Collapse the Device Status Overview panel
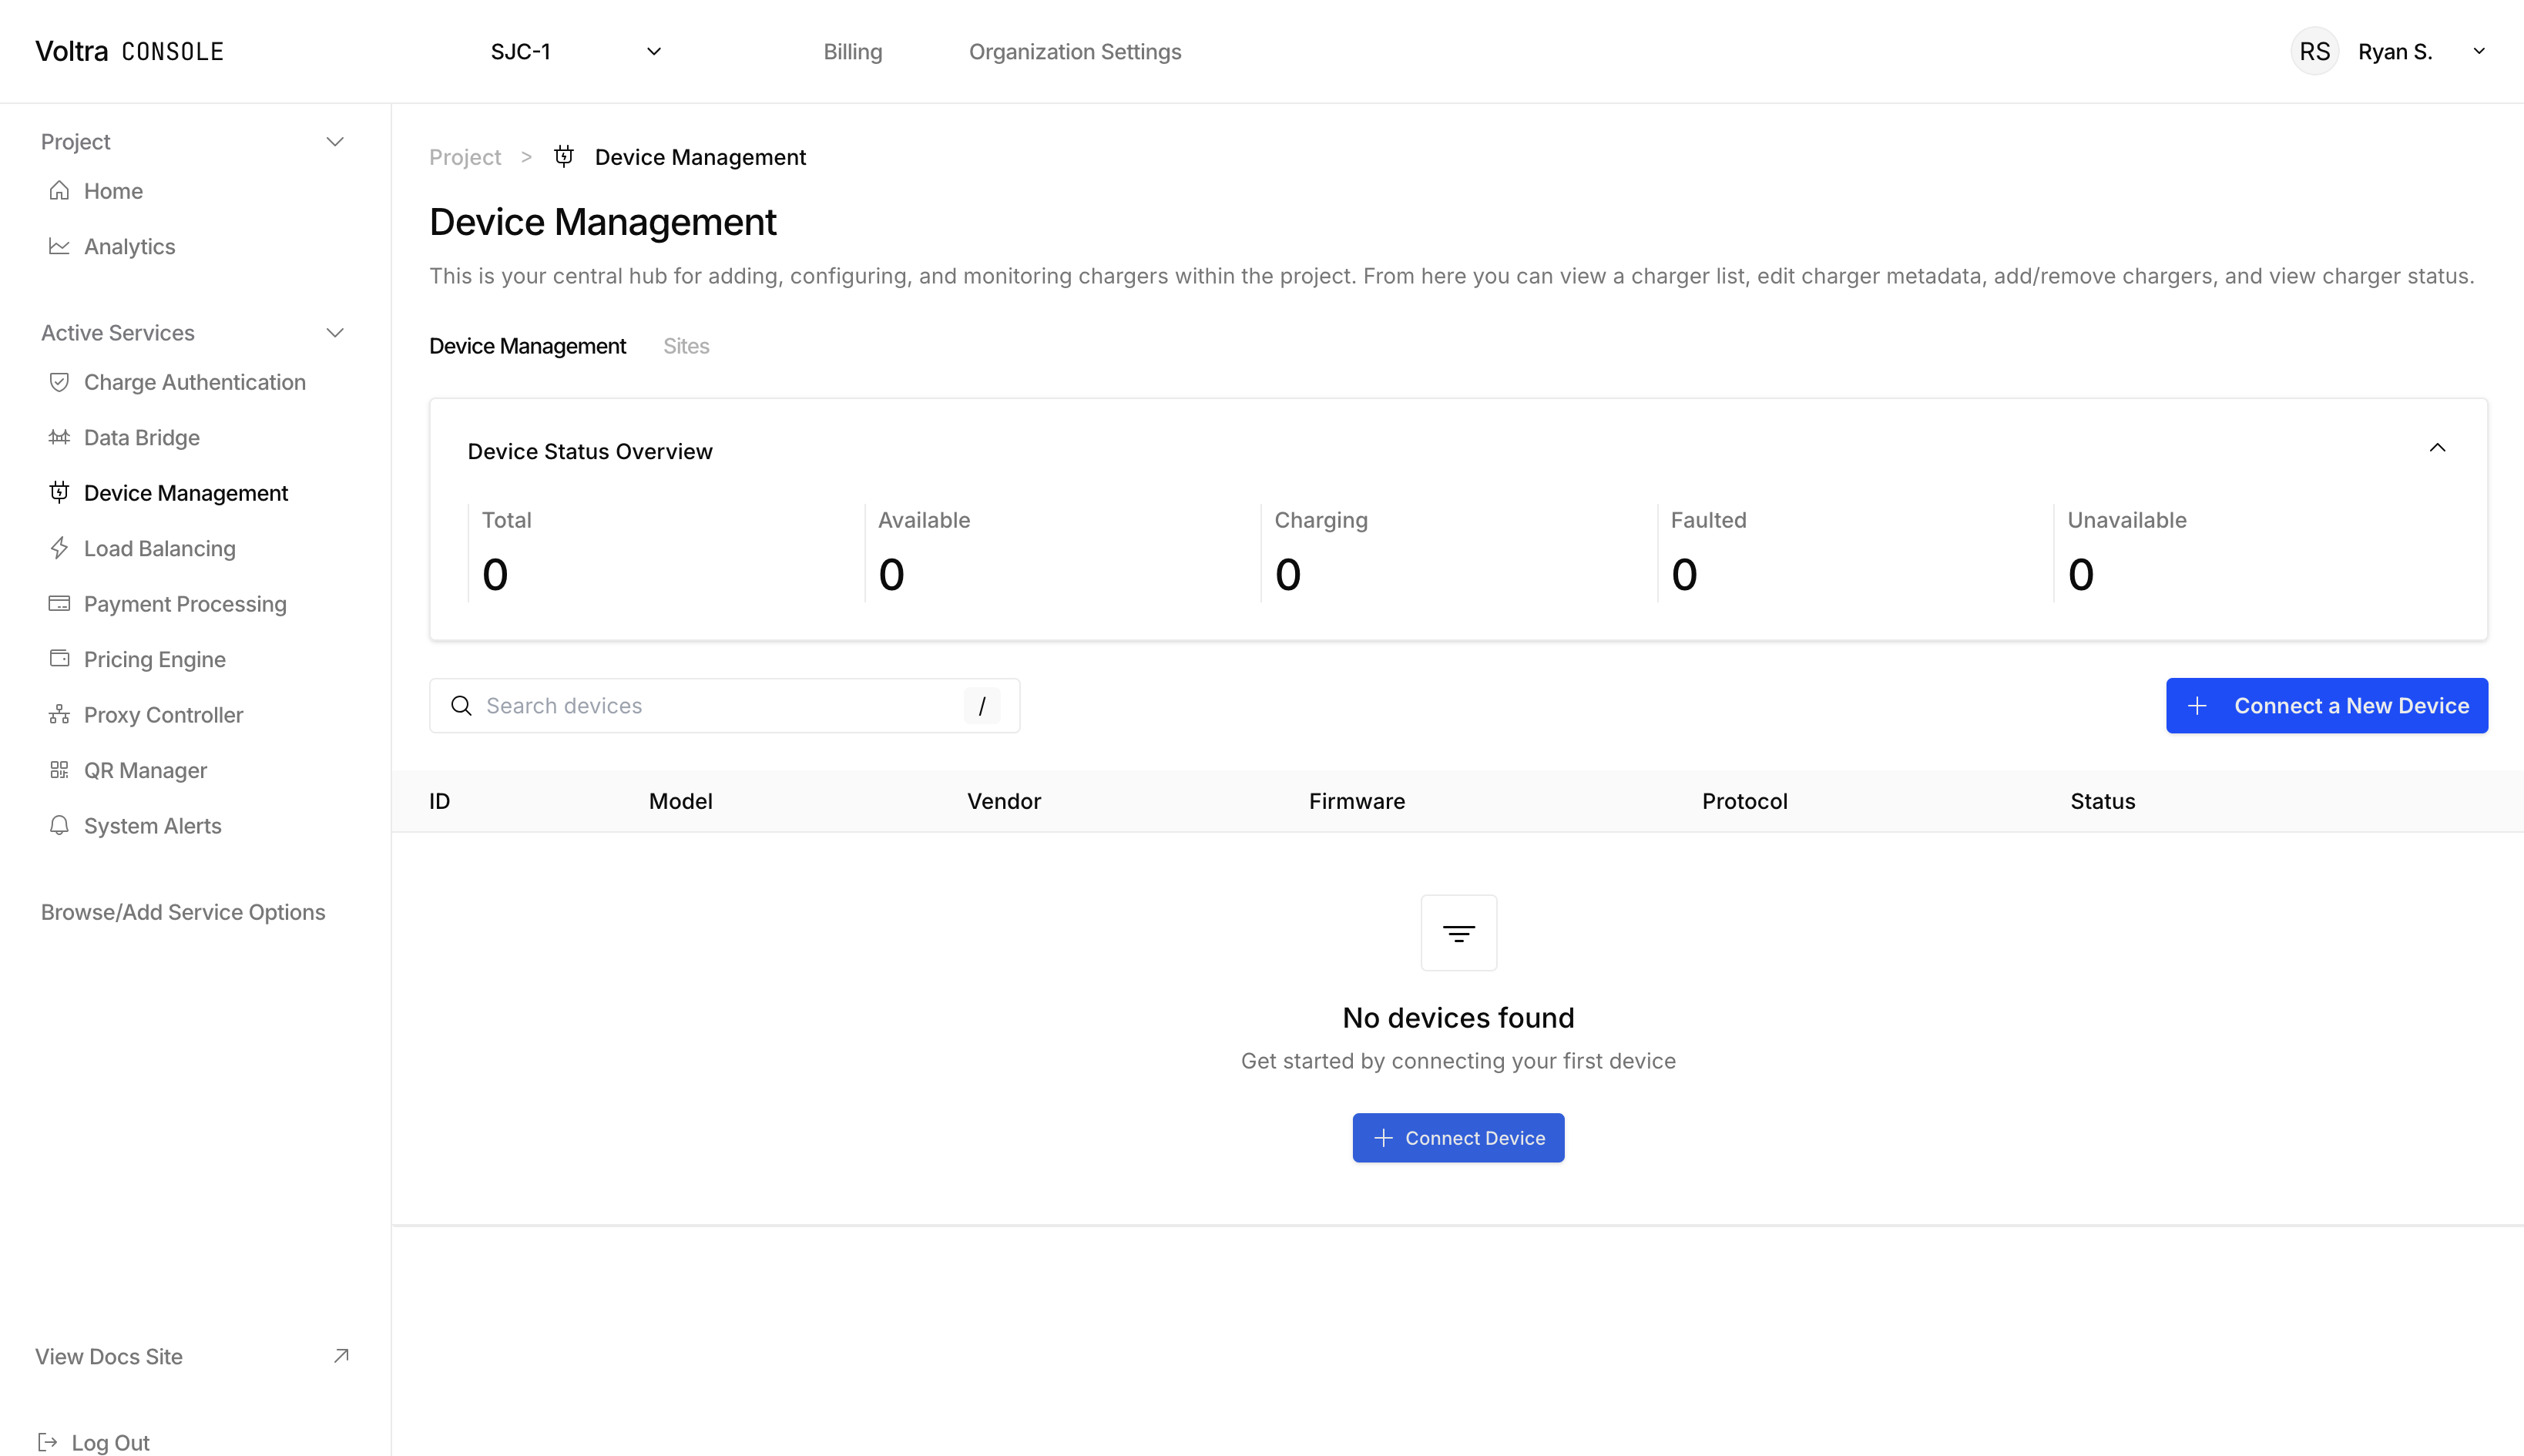The height and width of the screenshot is (1456, 2524). tap(2437, 447)
